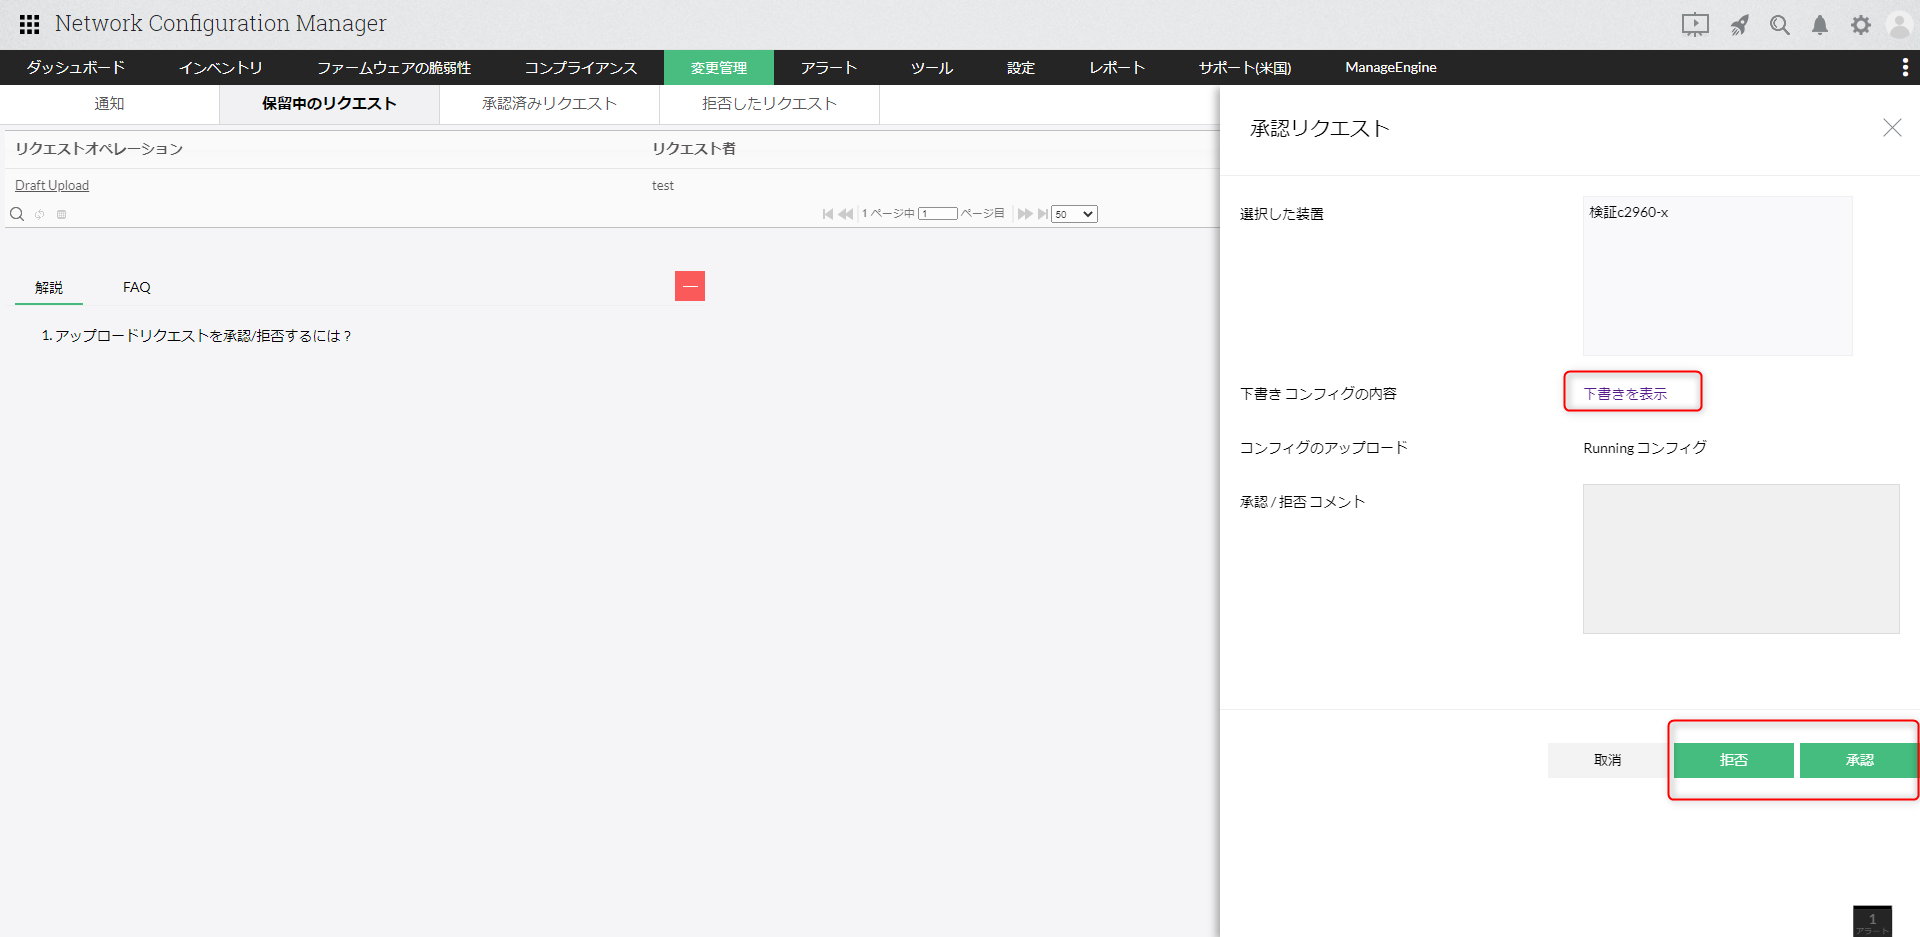1920x937 pixels.
Task: Open アラート in the main menu
Action: pyautogui.click(x=829, y=67)
